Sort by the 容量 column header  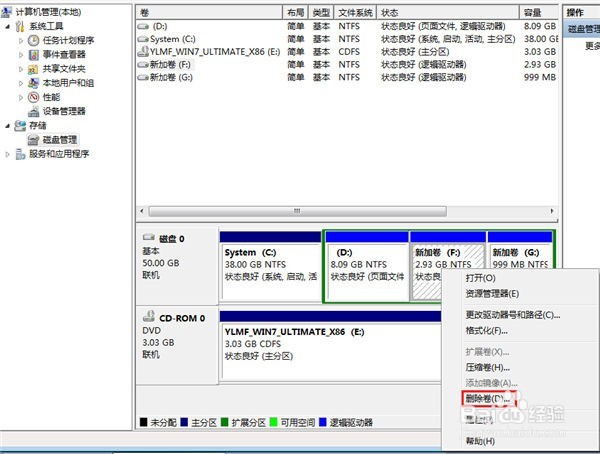(539, 13)
